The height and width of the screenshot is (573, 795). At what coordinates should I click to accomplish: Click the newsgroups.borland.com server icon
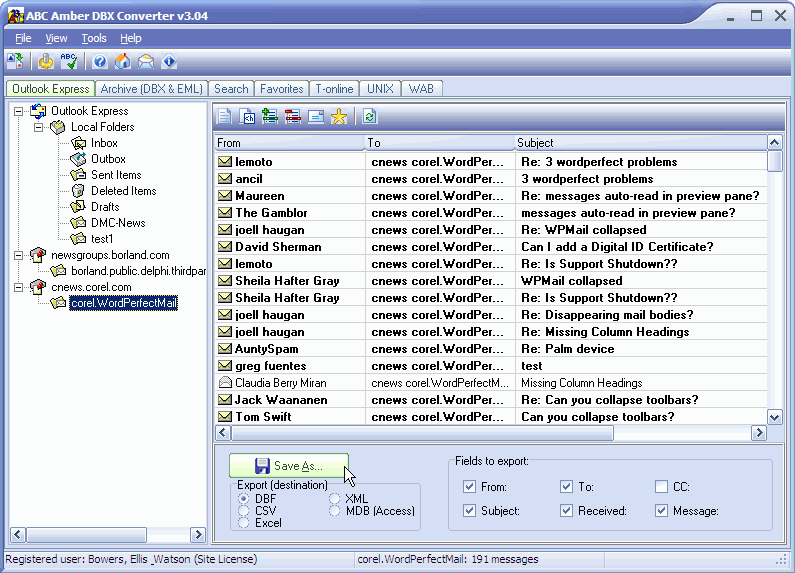click(x=38, y=255)
